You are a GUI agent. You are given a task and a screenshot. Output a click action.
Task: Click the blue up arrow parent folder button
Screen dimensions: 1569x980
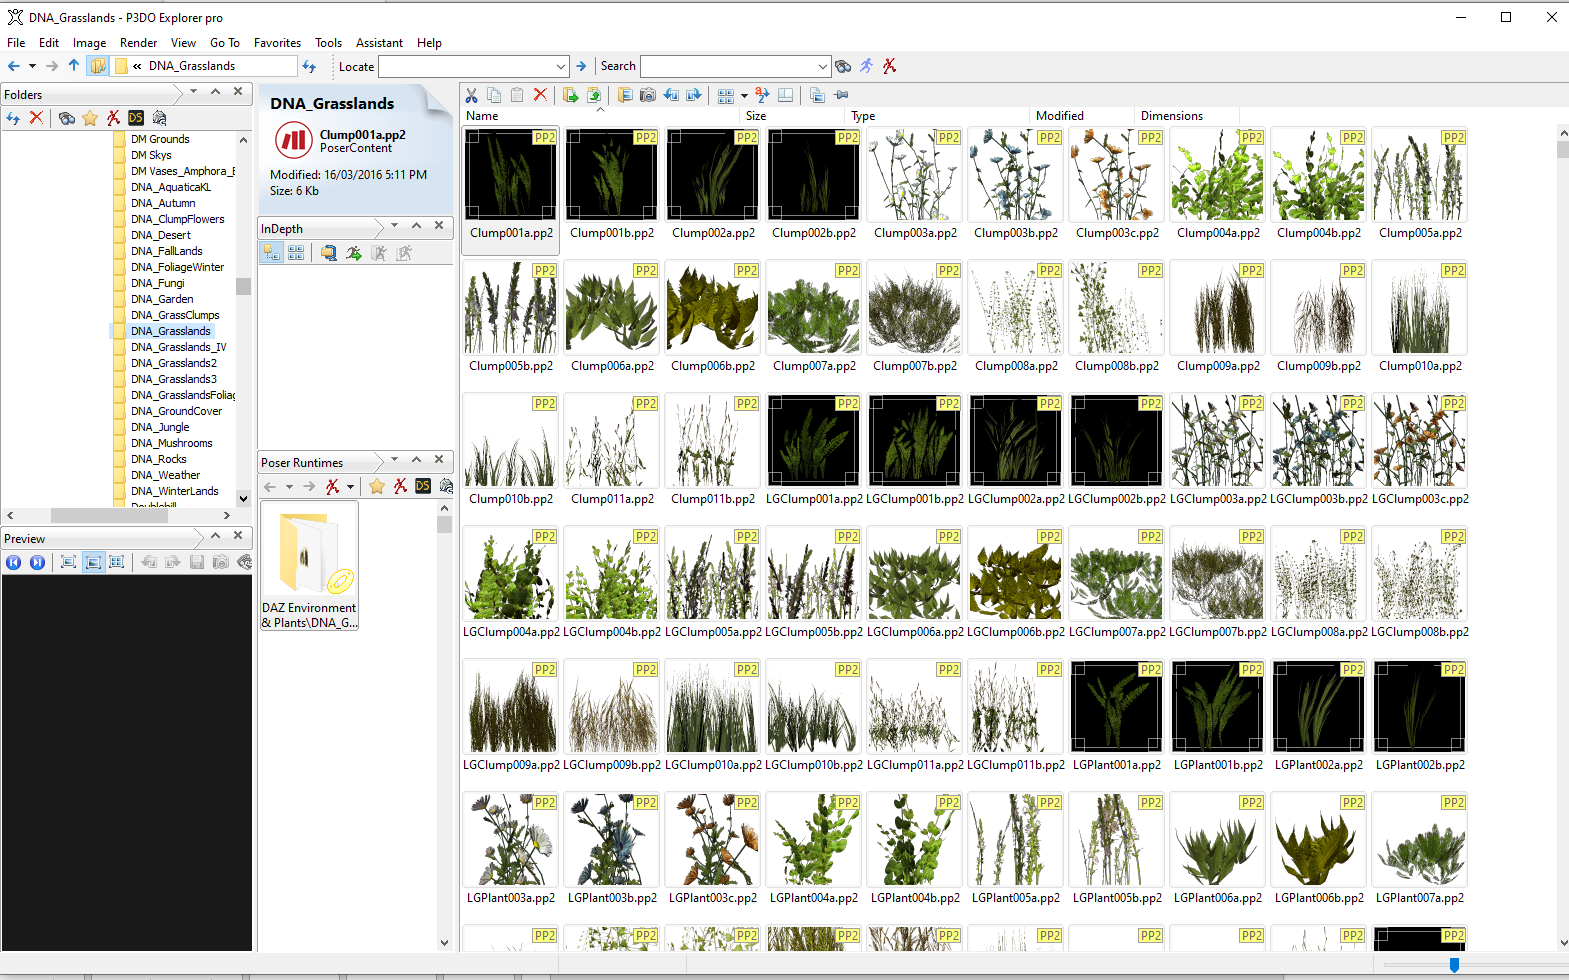(x=74, y=66)
